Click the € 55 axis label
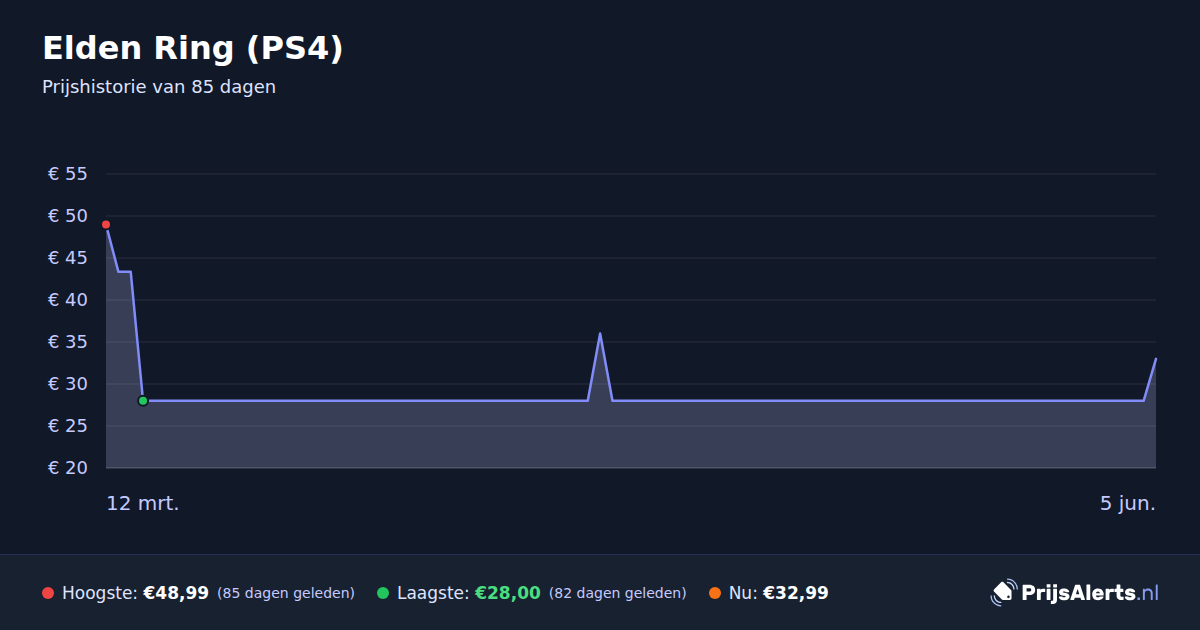Viewport: 1200px width, 630px height. pos(68,174)
